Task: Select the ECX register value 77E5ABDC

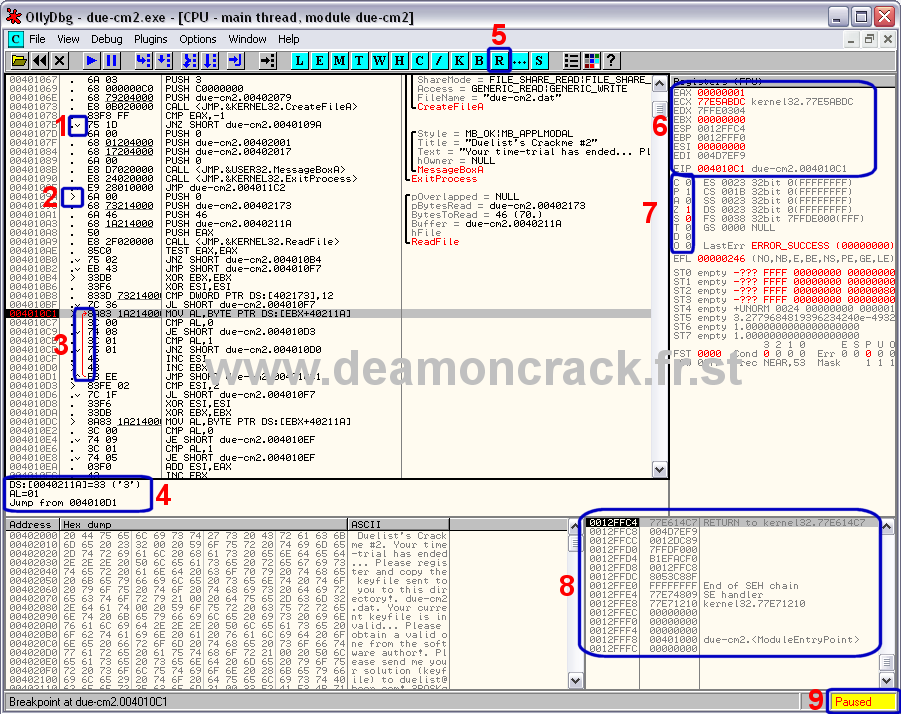Action: click(721, 102)
